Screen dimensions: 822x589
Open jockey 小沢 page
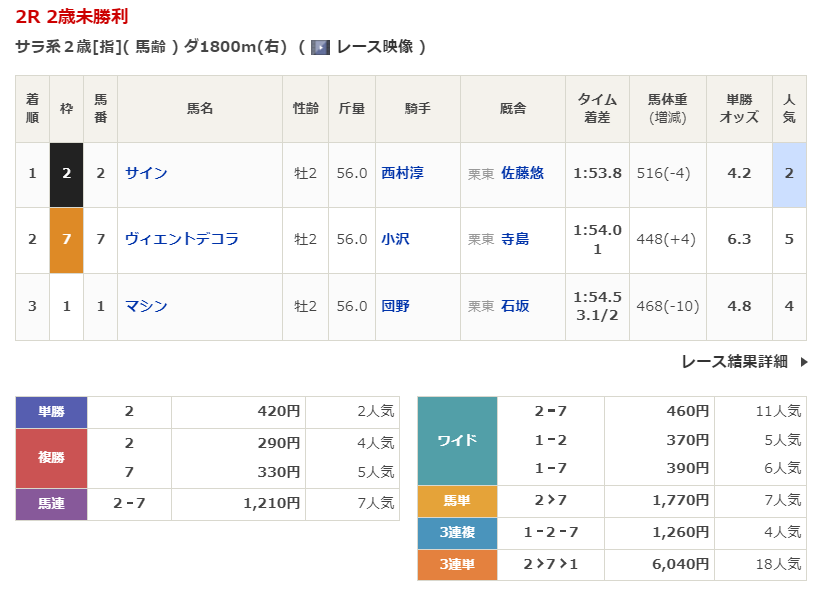coord(395,239)
